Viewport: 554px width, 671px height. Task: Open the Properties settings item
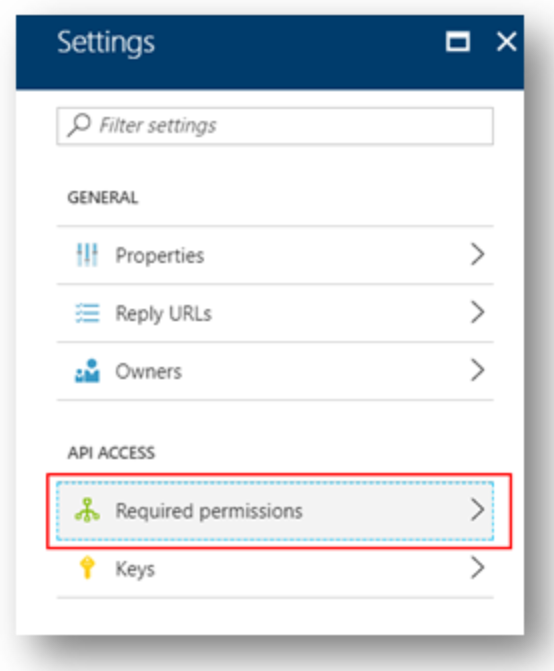click(275, 255)
